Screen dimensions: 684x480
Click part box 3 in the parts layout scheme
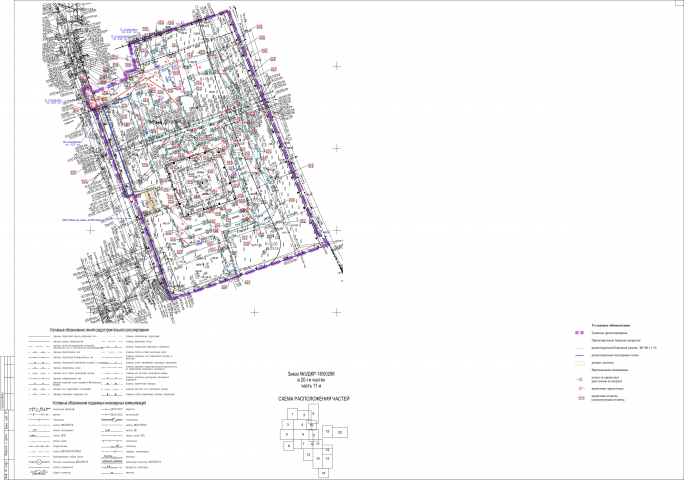288,424
